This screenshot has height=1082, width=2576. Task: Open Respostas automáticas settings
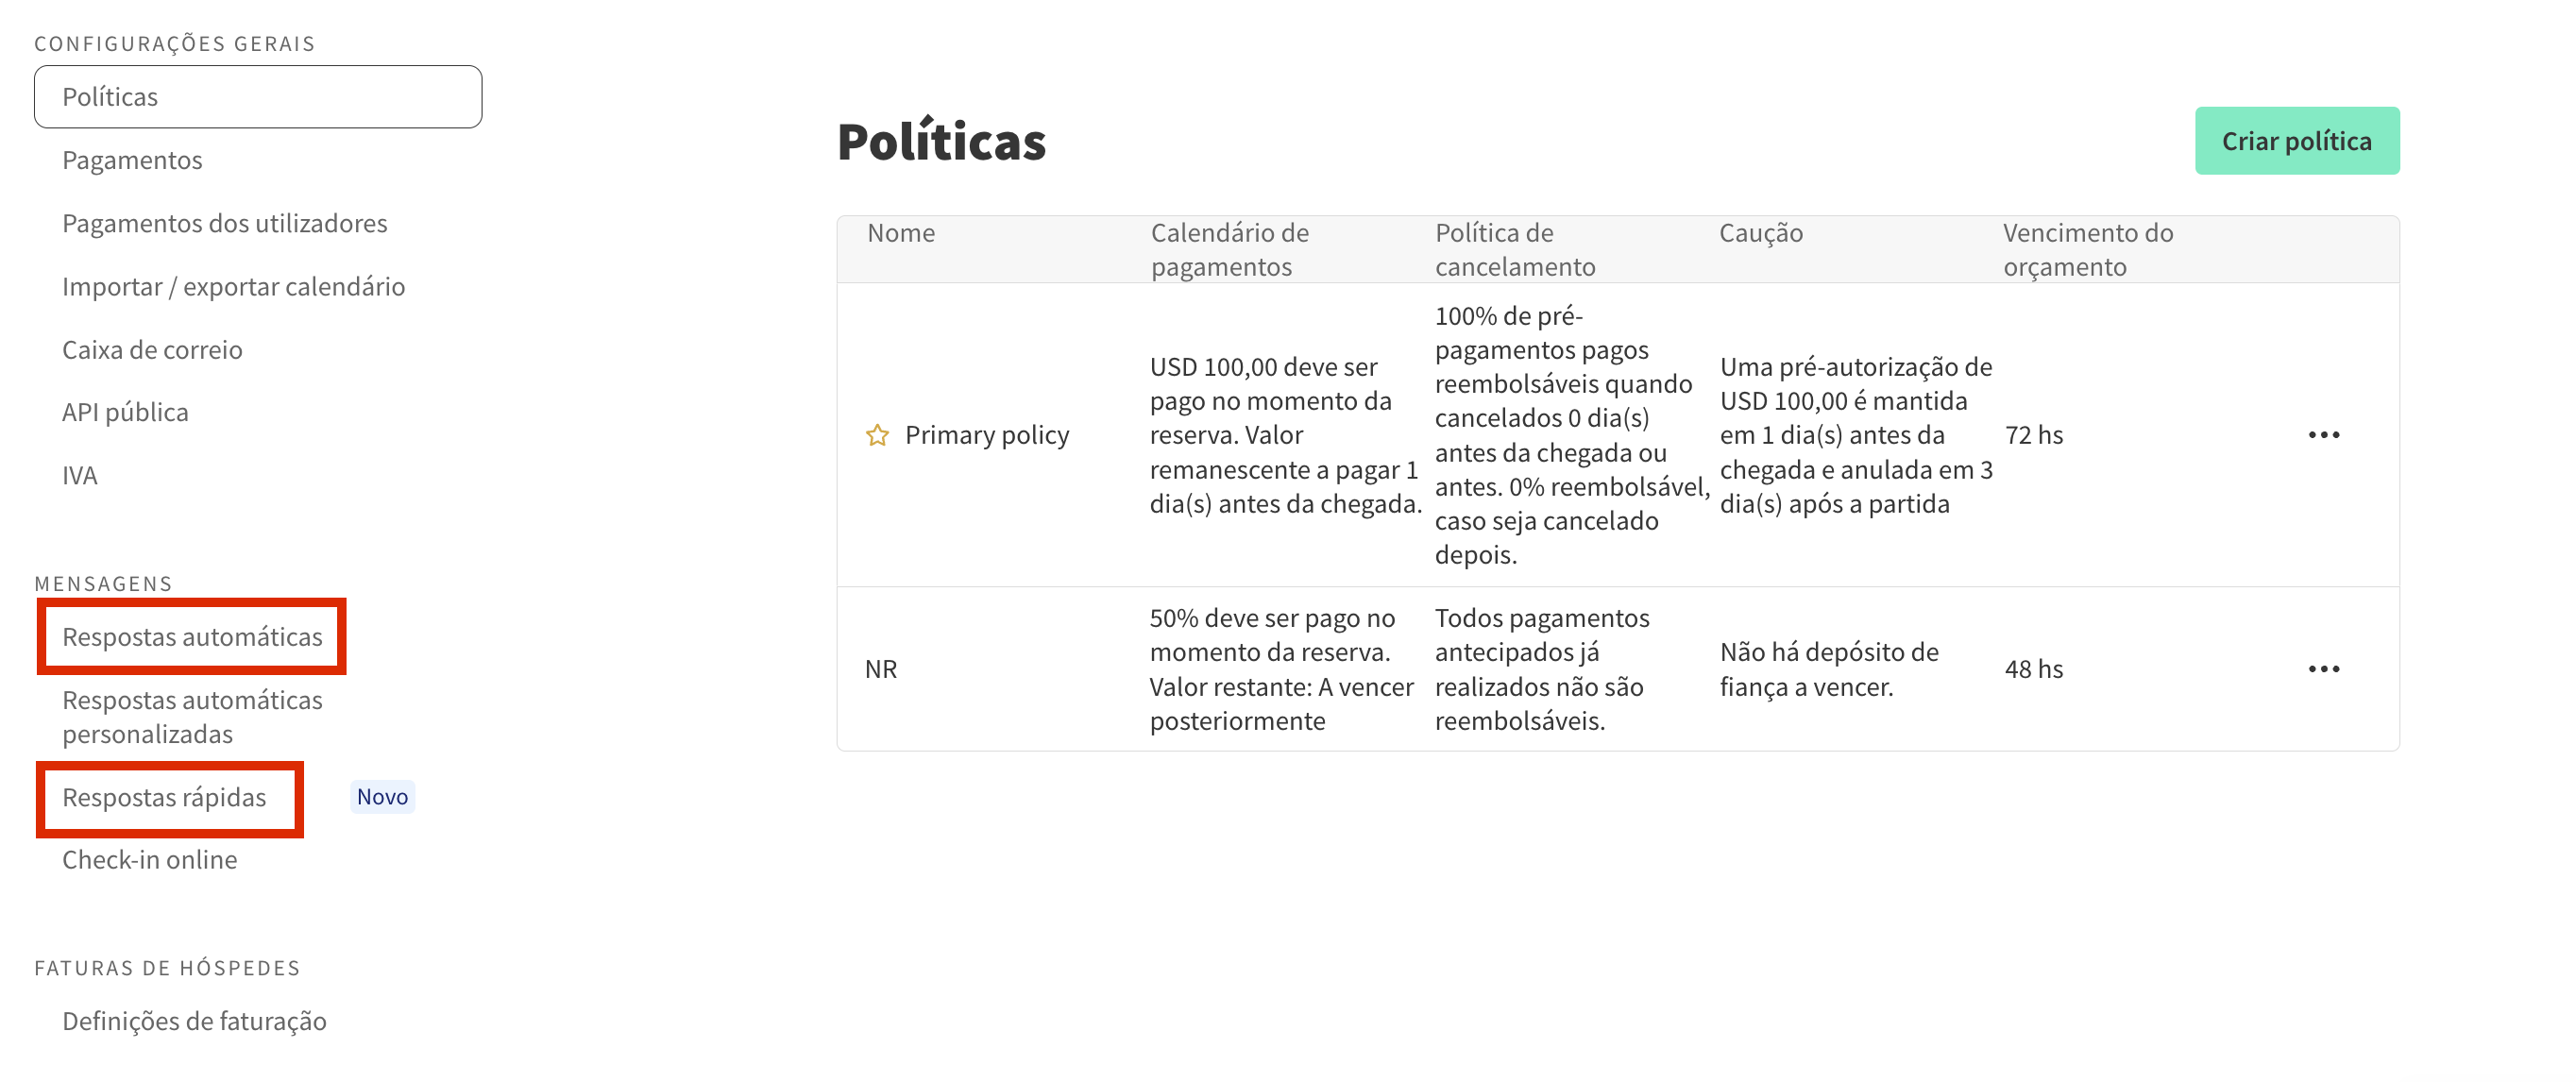tap(192, 637)
